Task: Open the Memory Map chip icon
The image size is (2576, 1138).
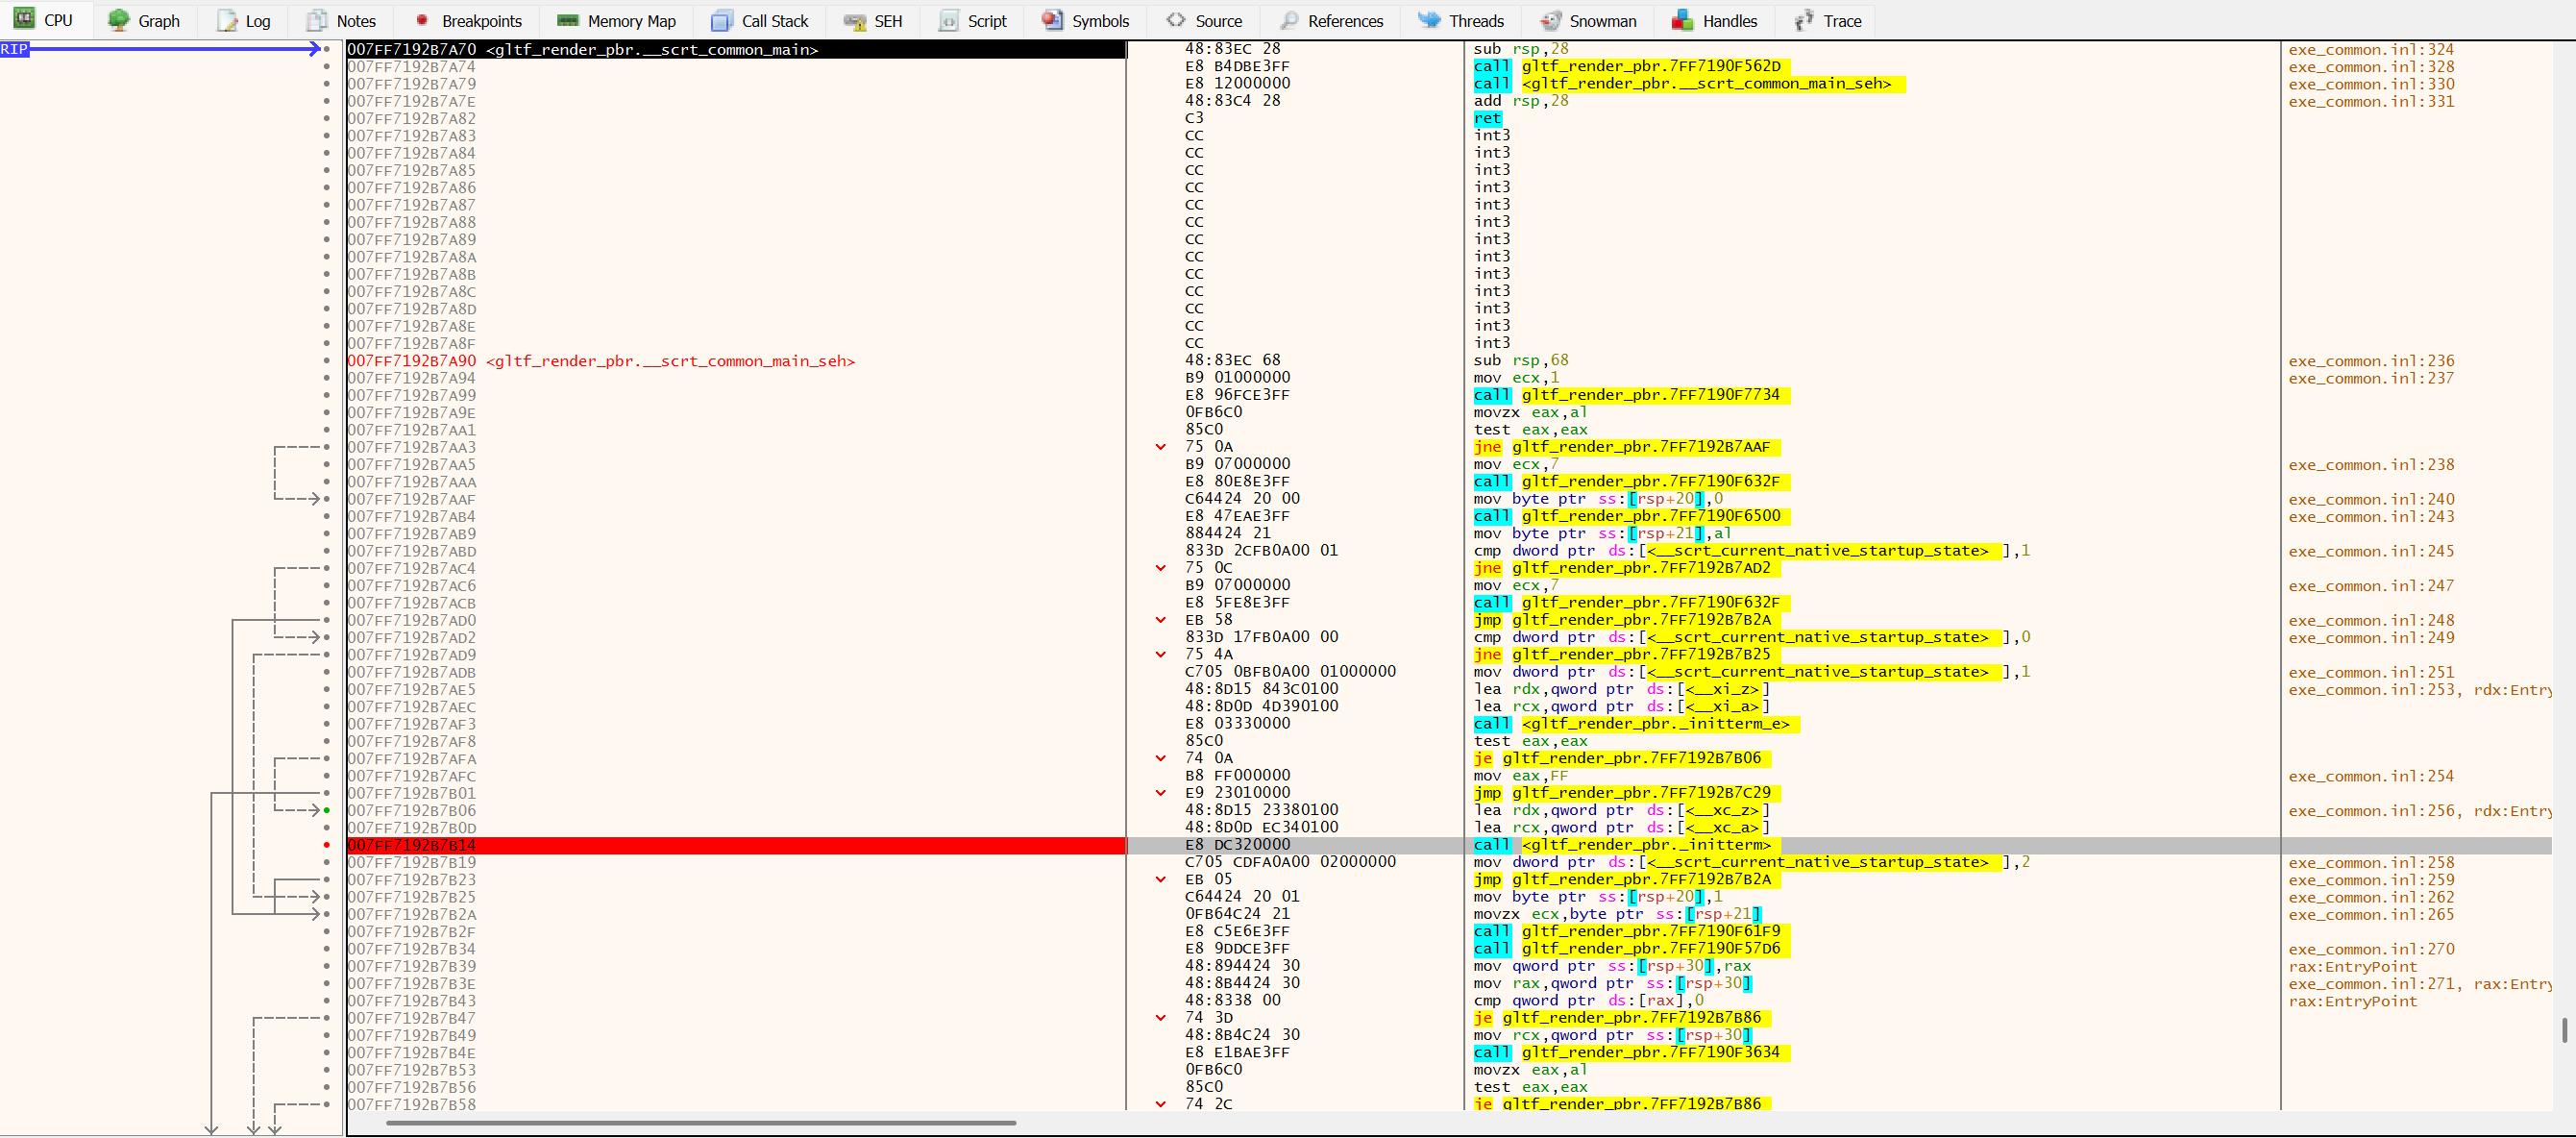Action: click(568, 20)
